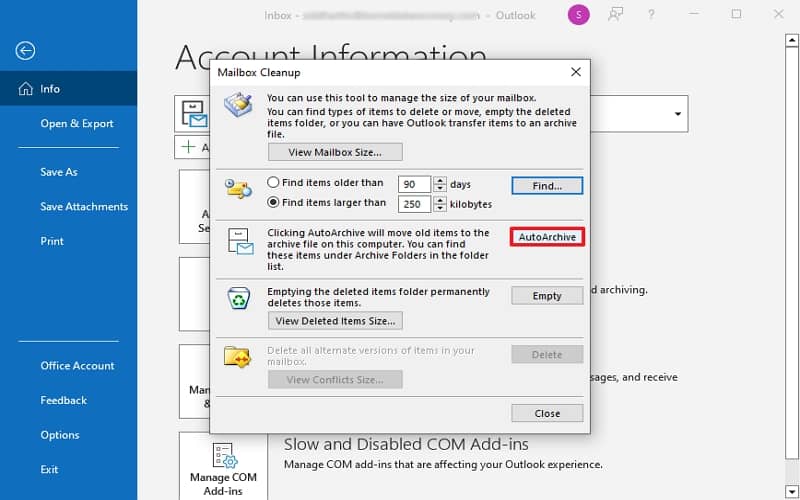Click the View Conflicts Size button
The width and height of the screenshot is (800, 500).
(335, 380)
